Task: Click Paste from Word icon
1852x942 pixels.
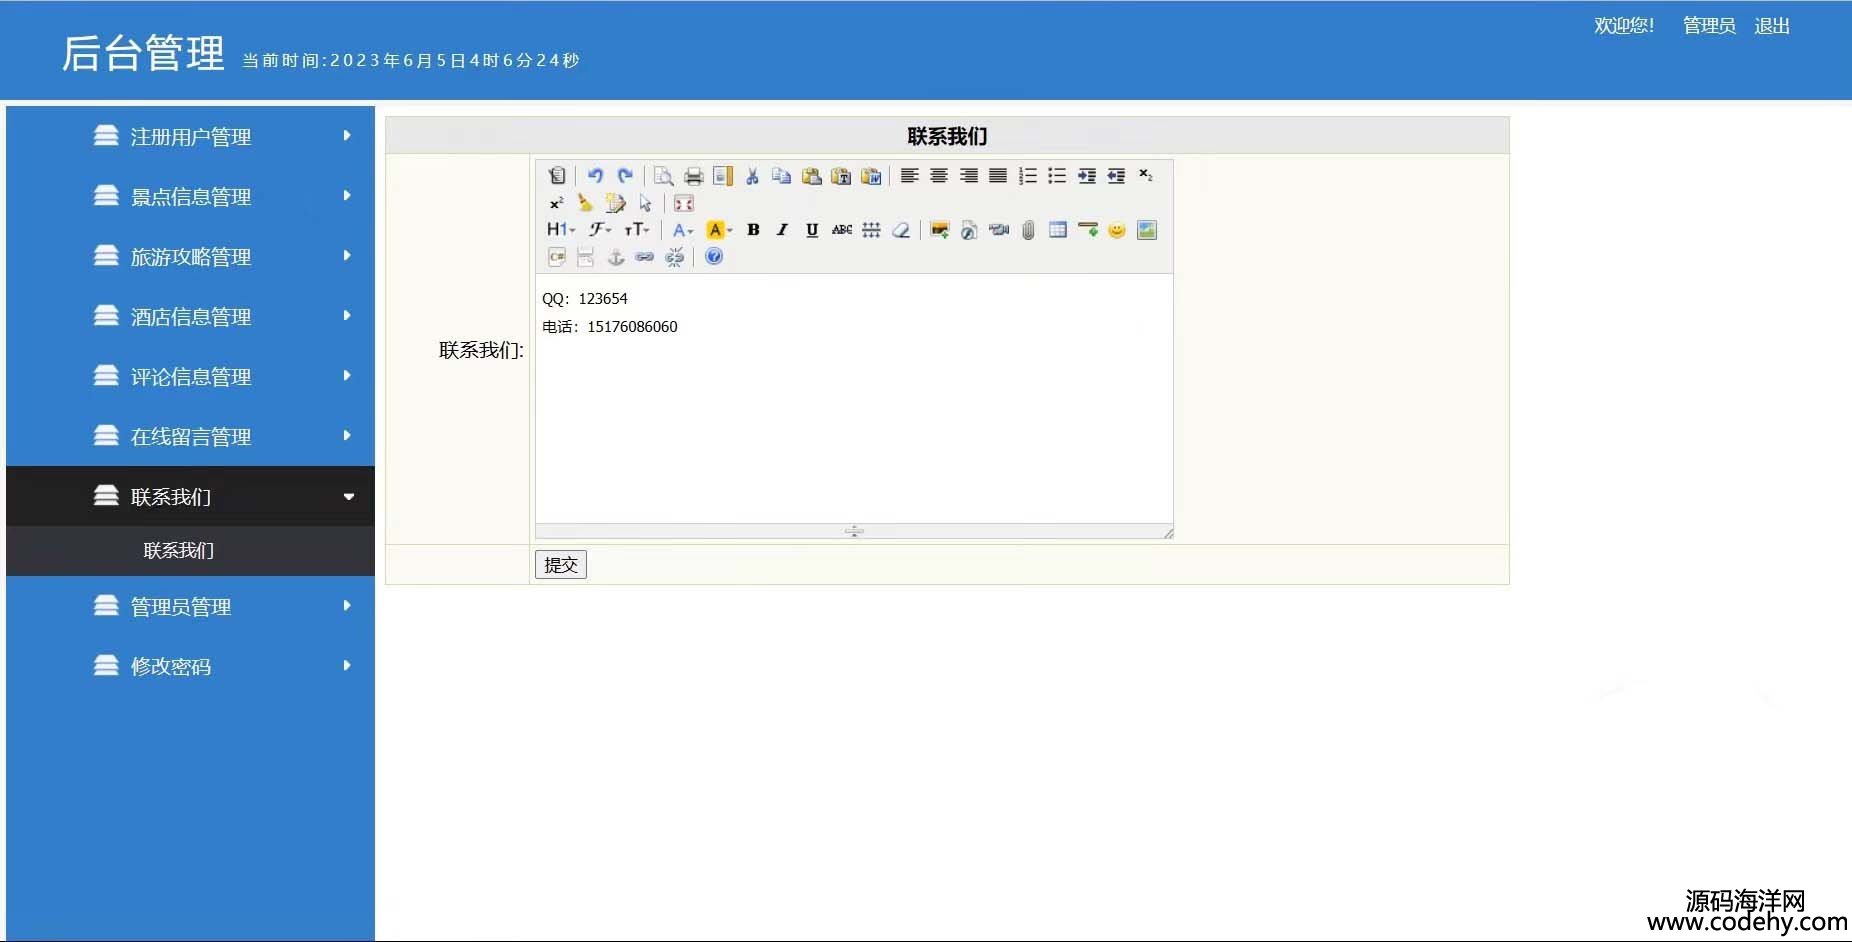Action: click(x=871, y=176)
